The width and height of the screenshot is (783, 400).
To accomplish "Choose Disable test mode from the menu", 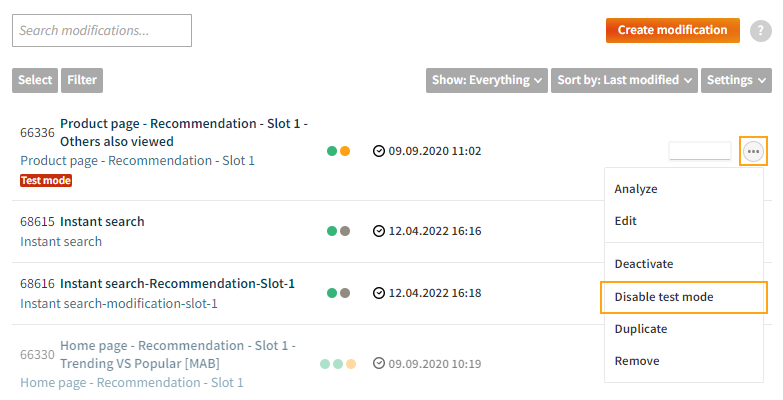I will click(664, 297).
